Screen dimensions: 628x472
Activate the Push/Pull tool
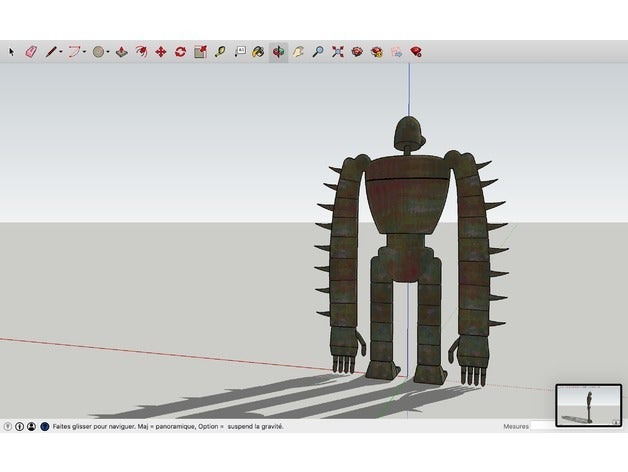pos(121,51)
